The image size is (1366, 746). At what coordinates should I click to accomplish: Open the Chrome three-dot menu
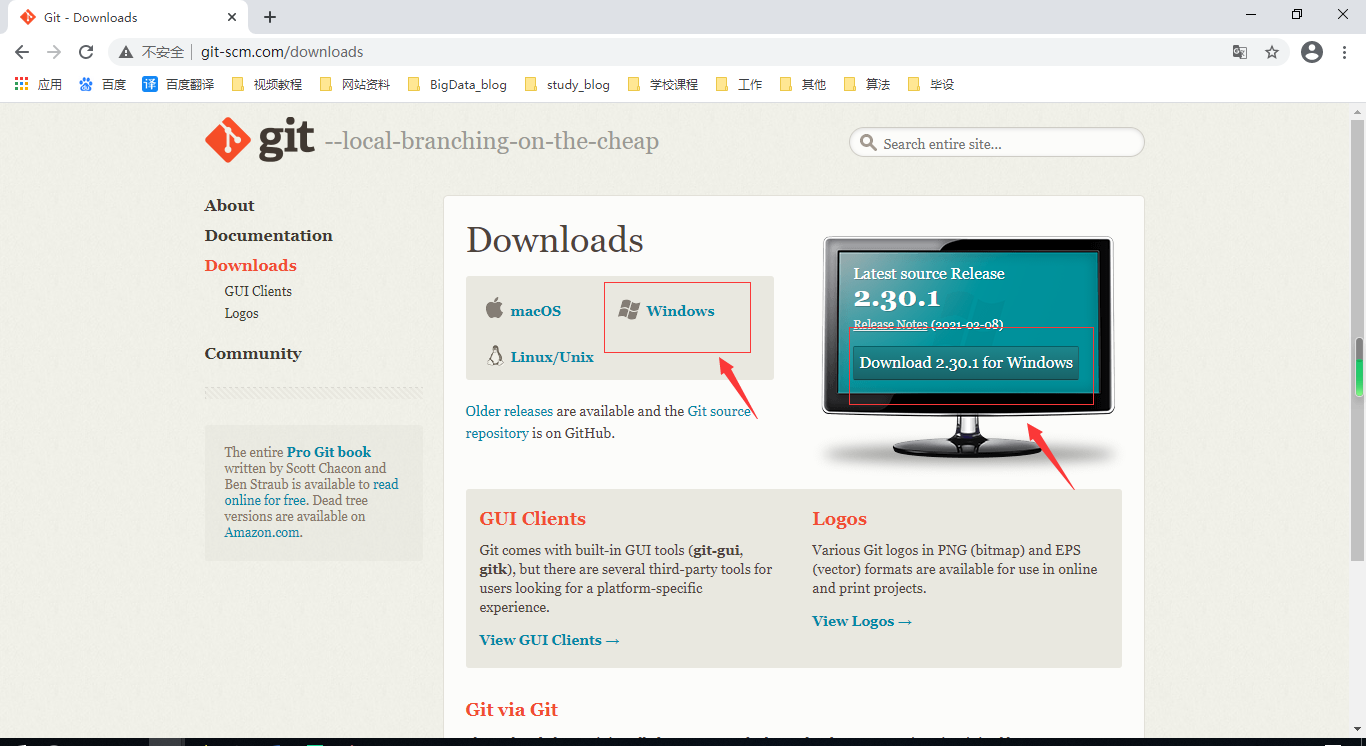[1344, 52]
